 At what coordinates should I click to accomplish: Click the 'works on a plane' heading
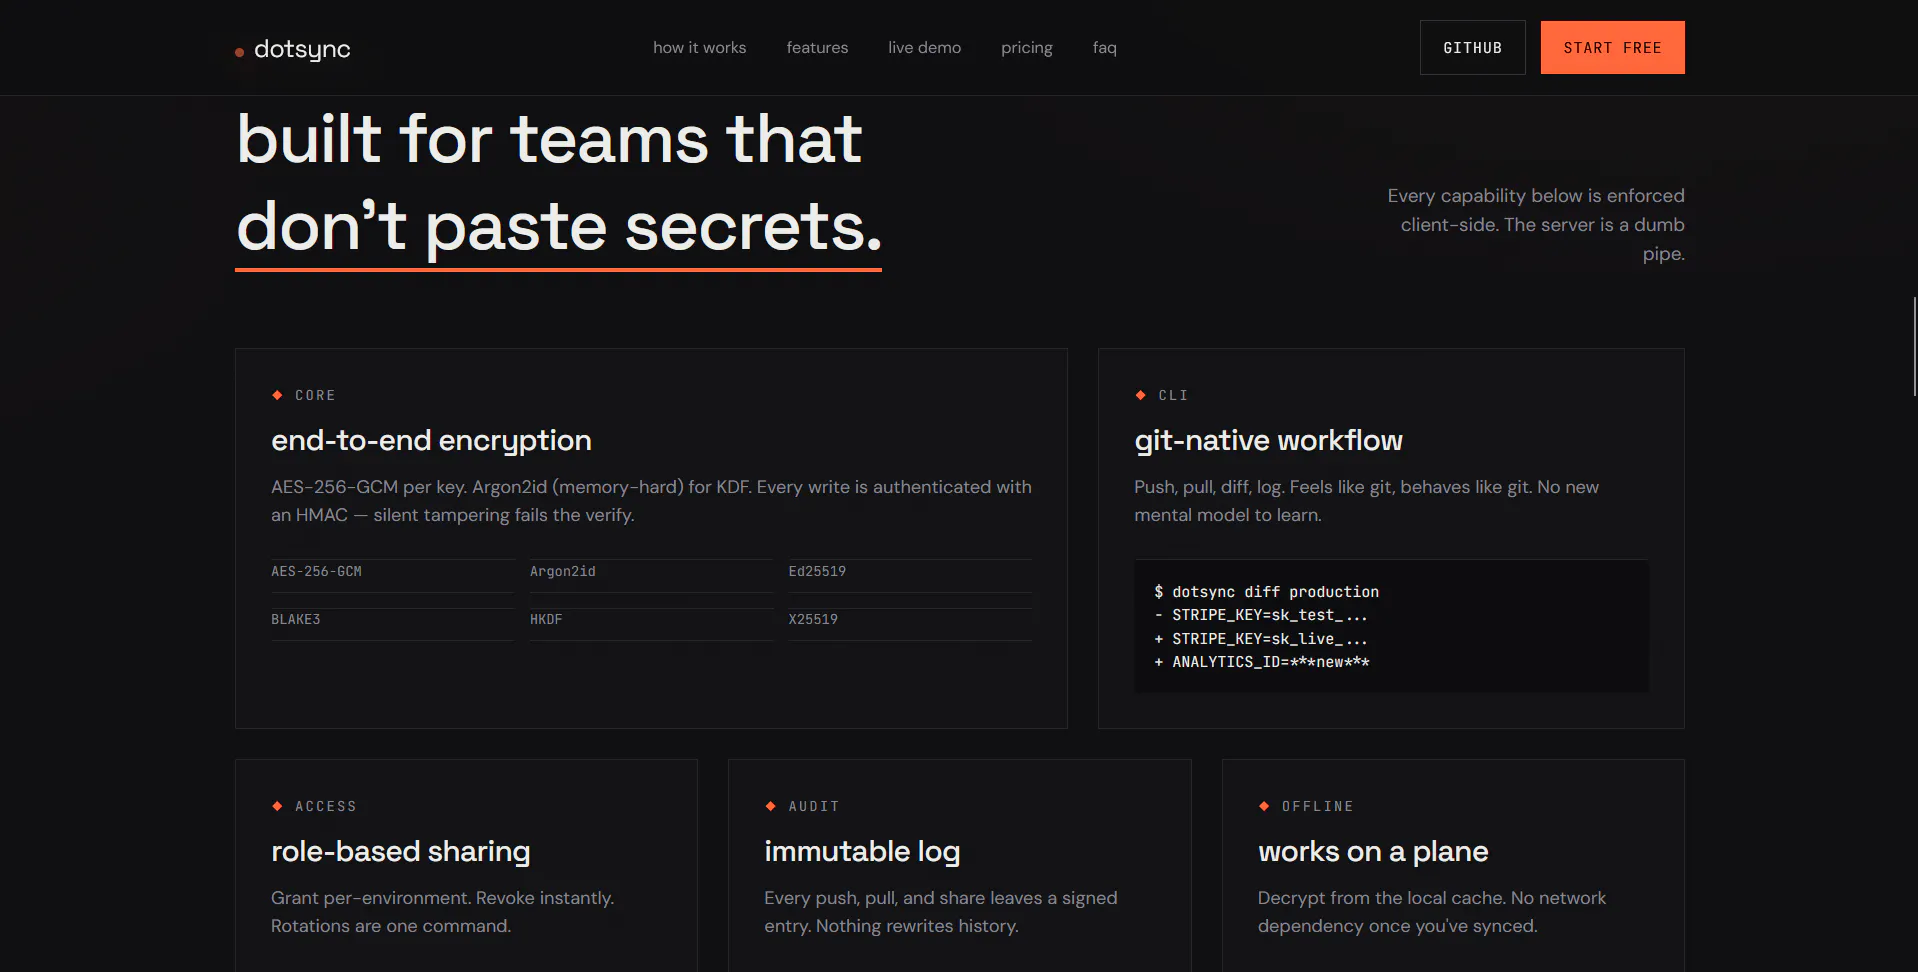point(1373,852)
